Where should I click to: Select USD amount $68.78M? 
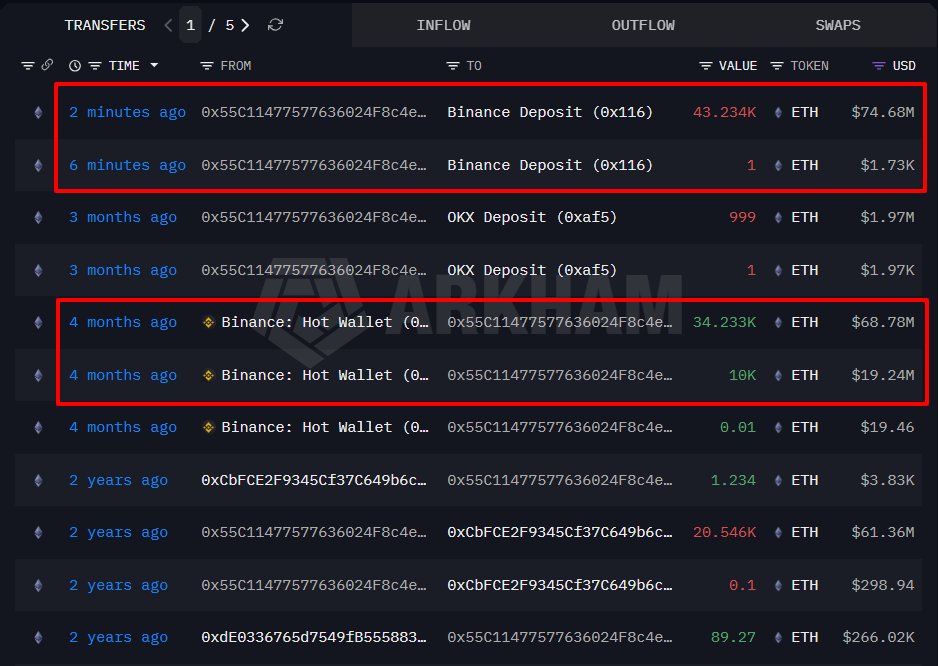click(882, 323)
